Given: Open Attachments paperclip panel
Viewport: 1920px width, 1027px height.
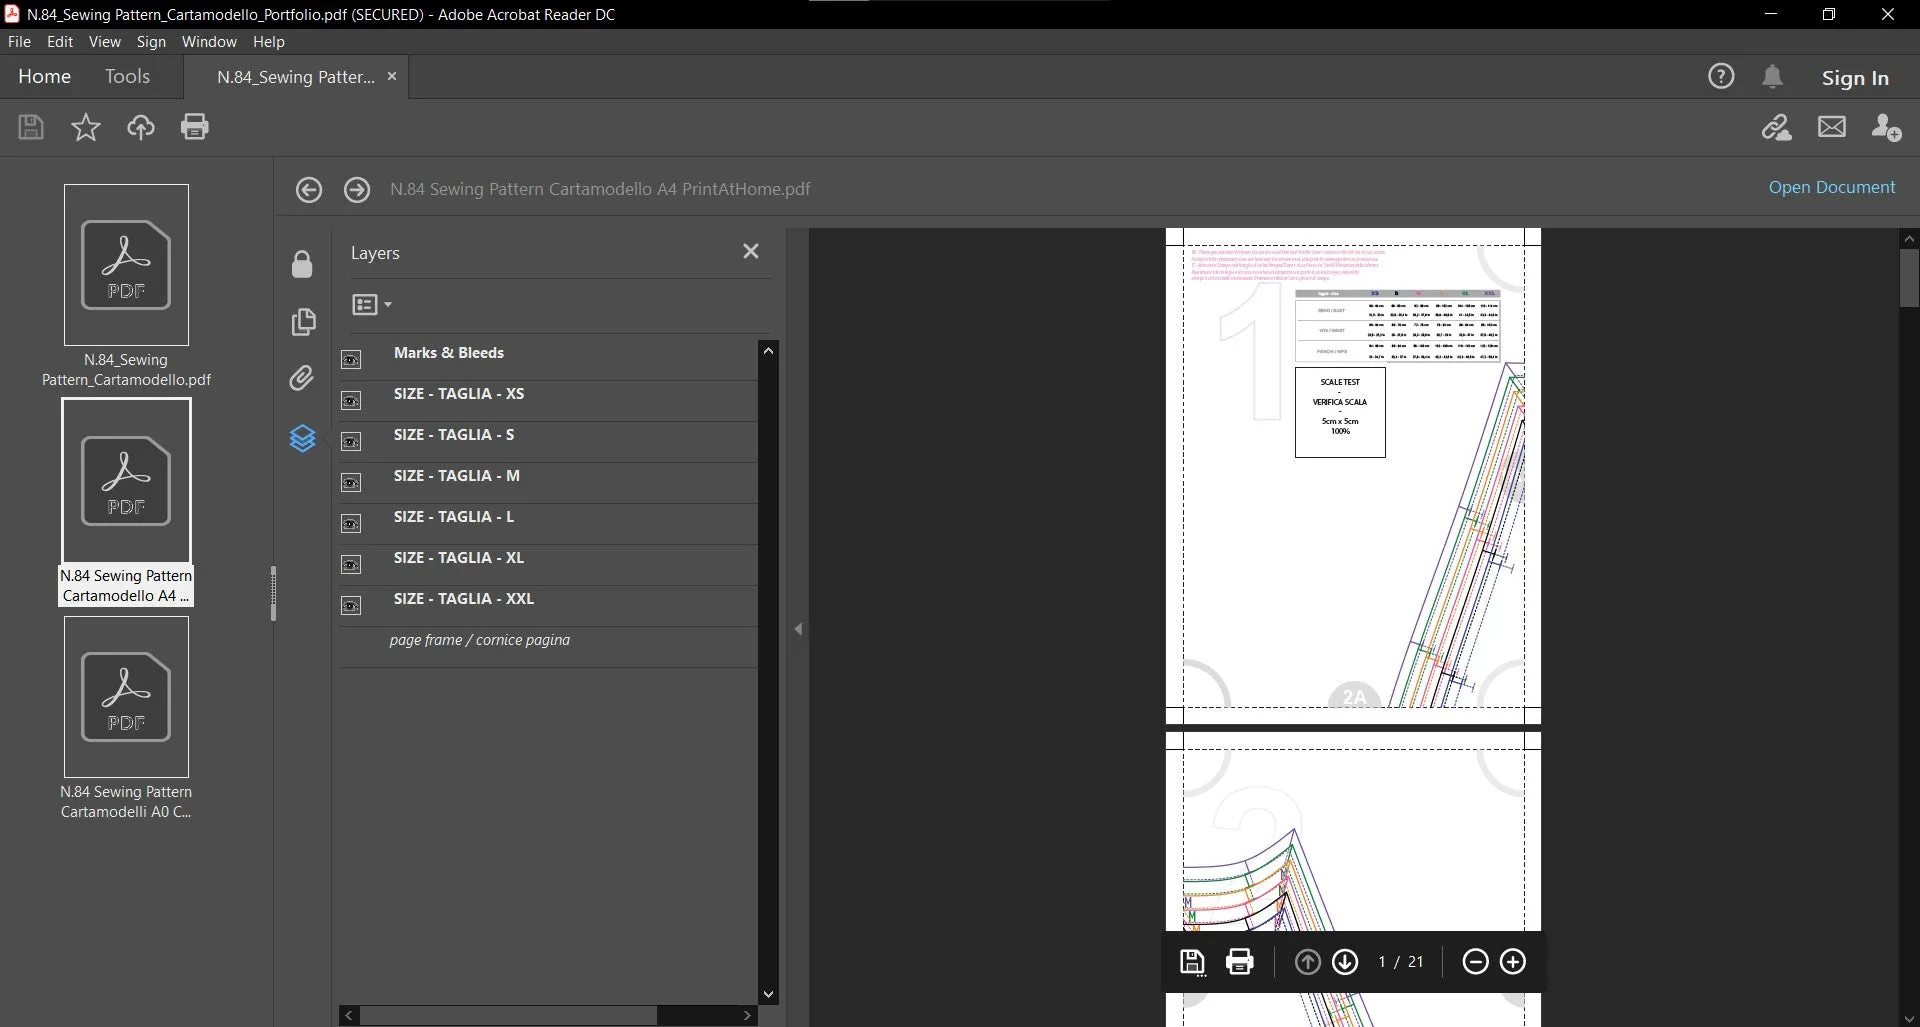Looking at the screenshot, I should [x=301, y=378].
